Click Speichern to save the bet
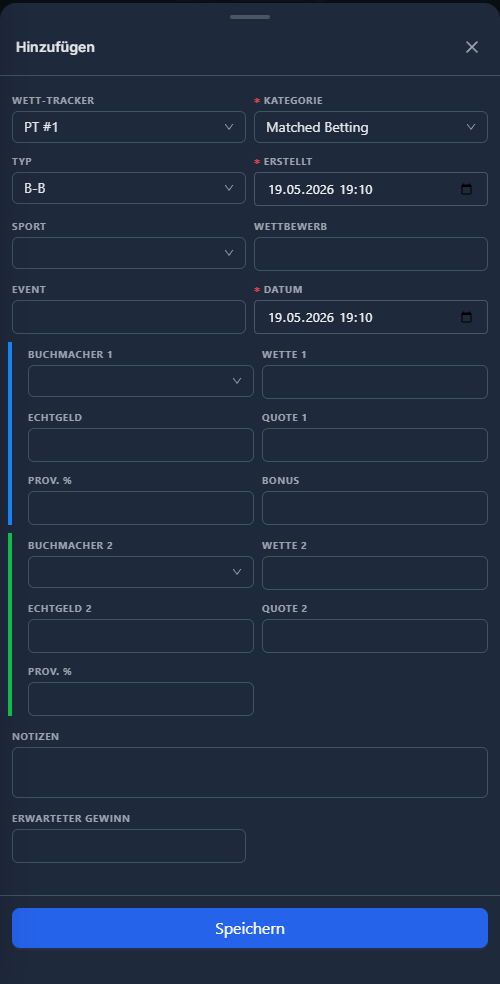The image size is (500, 984). point(250,928)
